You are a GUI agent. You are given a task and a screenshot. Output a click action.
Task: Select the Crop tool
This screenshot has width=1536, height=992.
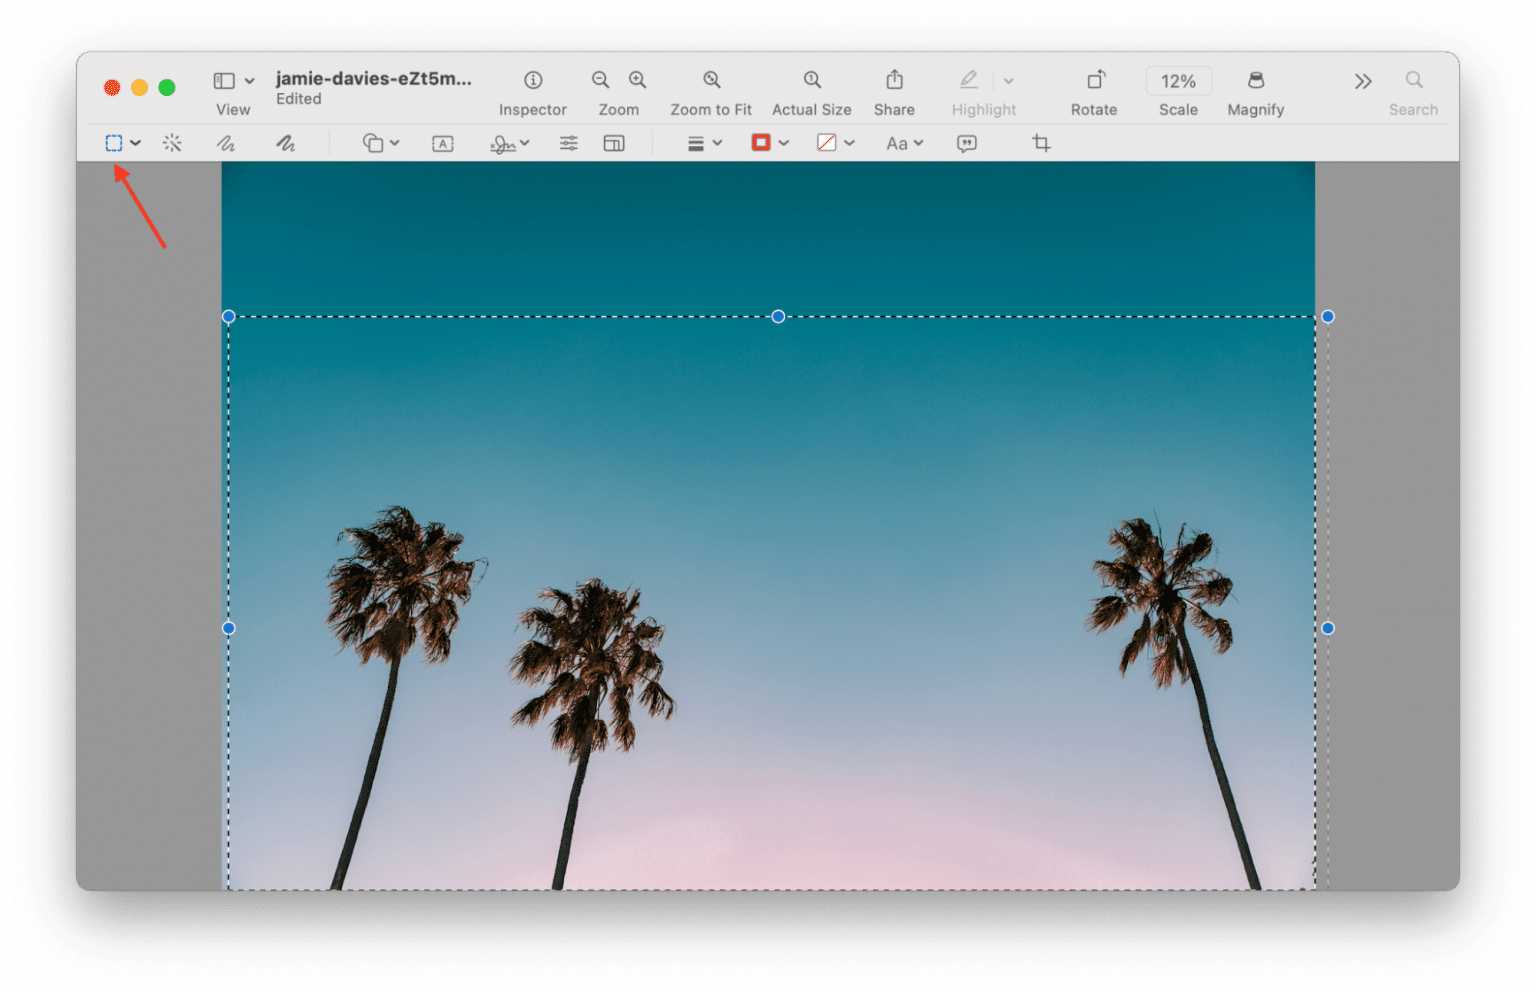coord(1040,143)
